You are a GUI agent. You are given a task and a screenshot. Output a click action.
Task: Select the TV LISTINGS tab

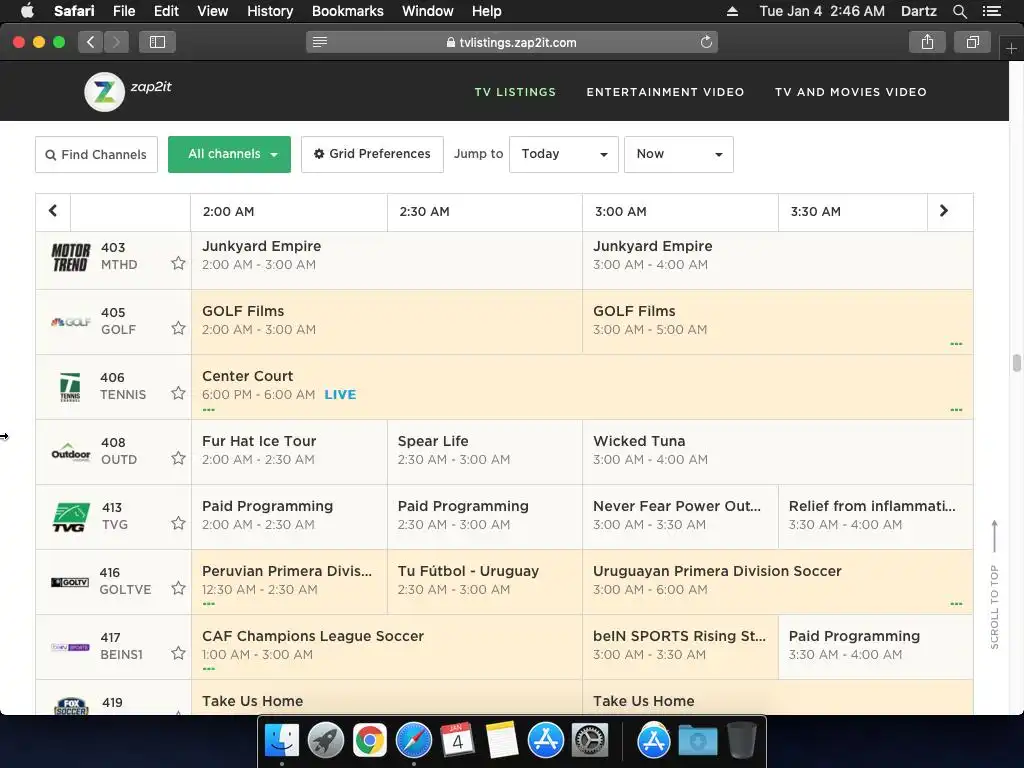click(515, 92)
